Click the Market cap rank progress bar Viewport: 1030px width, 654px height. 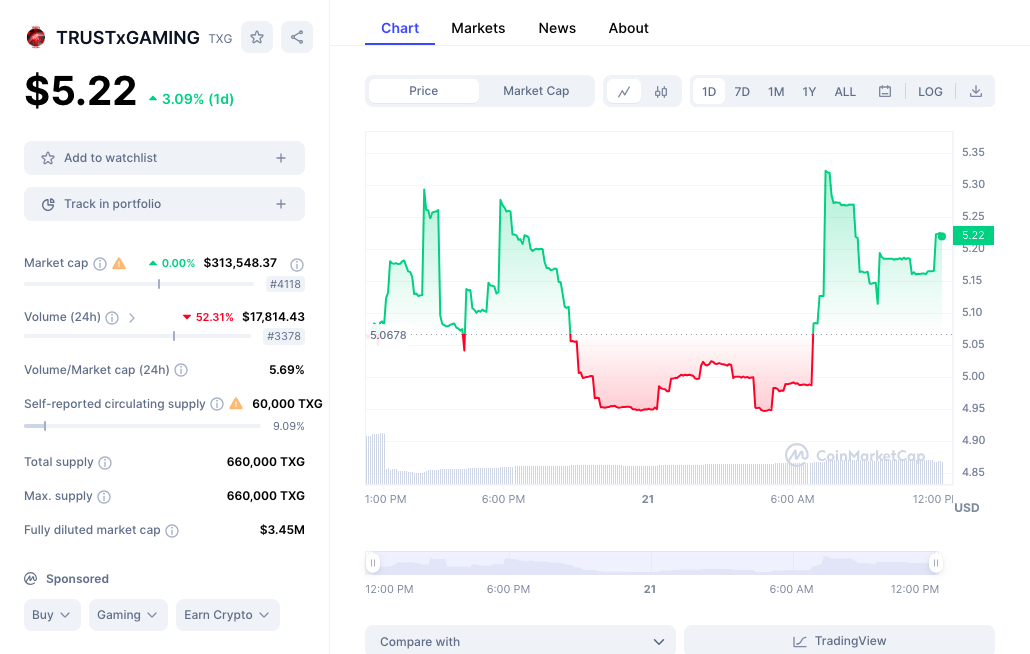(139, 284)
